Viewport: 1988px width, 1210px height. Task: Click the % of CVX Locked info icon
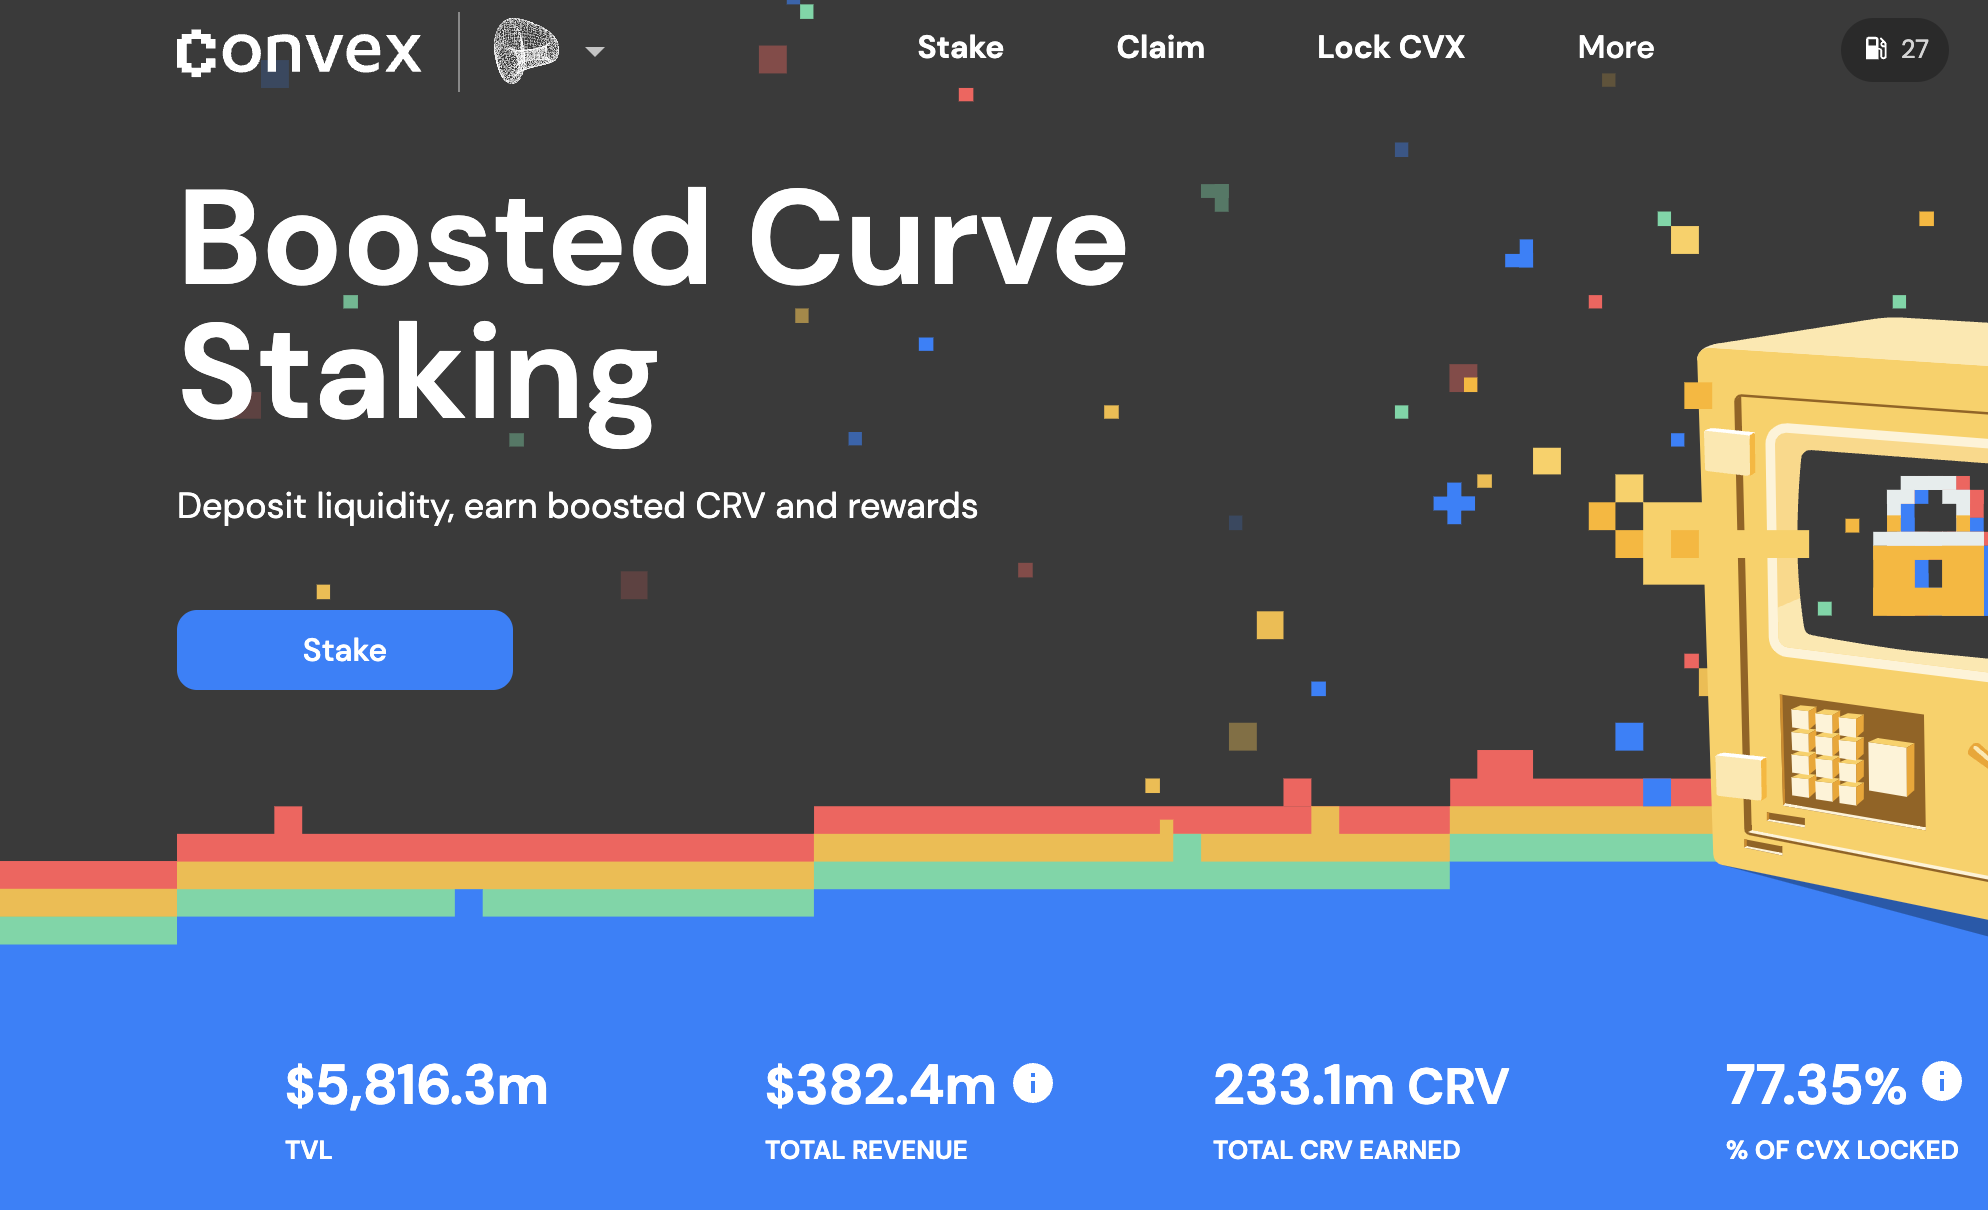[1942, 1081]
